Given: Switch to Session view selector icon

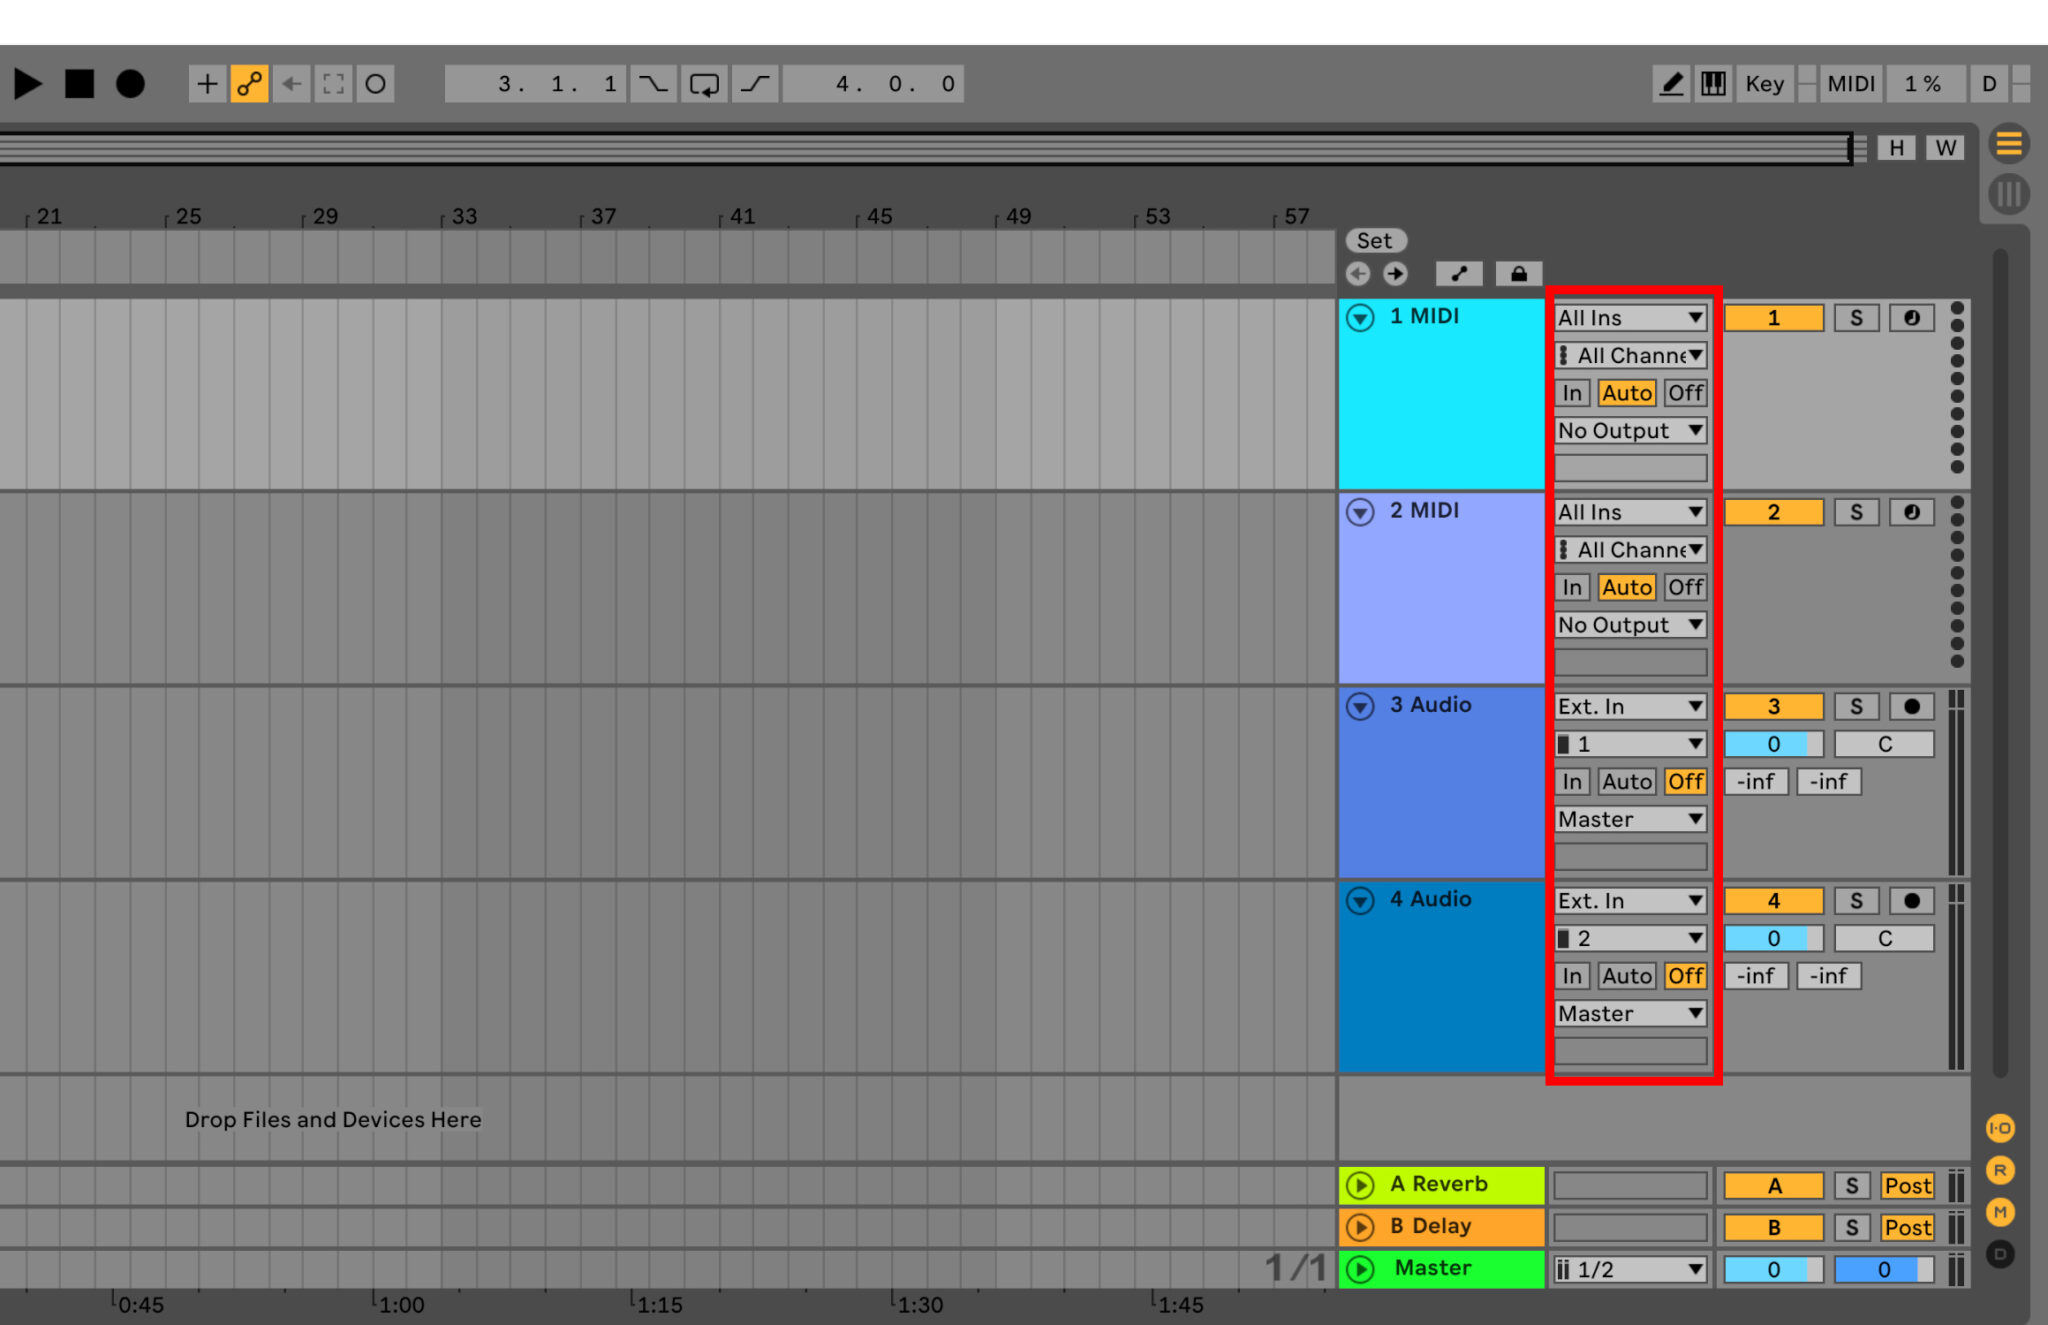Looking at the screenshot, I should pos(2009,193).
